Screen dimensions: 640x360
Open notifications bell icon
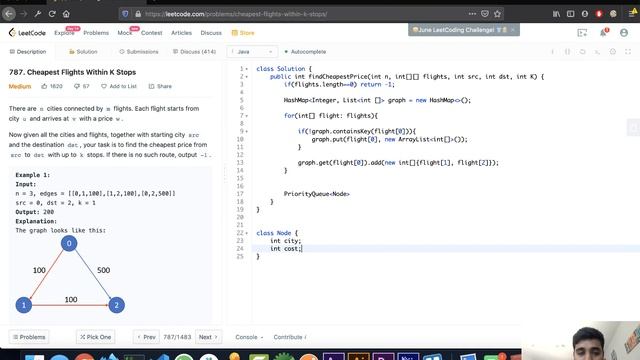(603, 33)
